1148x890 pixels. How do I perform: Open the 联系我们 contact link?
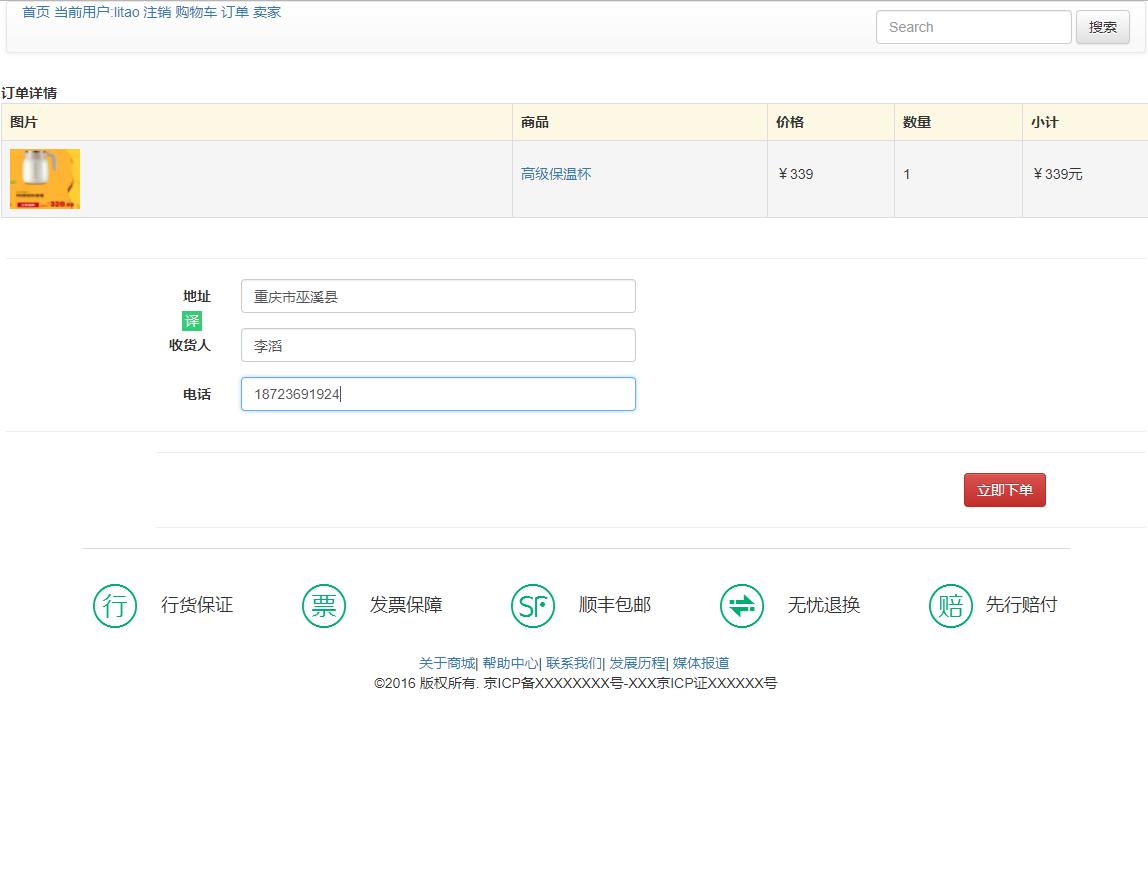point(573,663)
